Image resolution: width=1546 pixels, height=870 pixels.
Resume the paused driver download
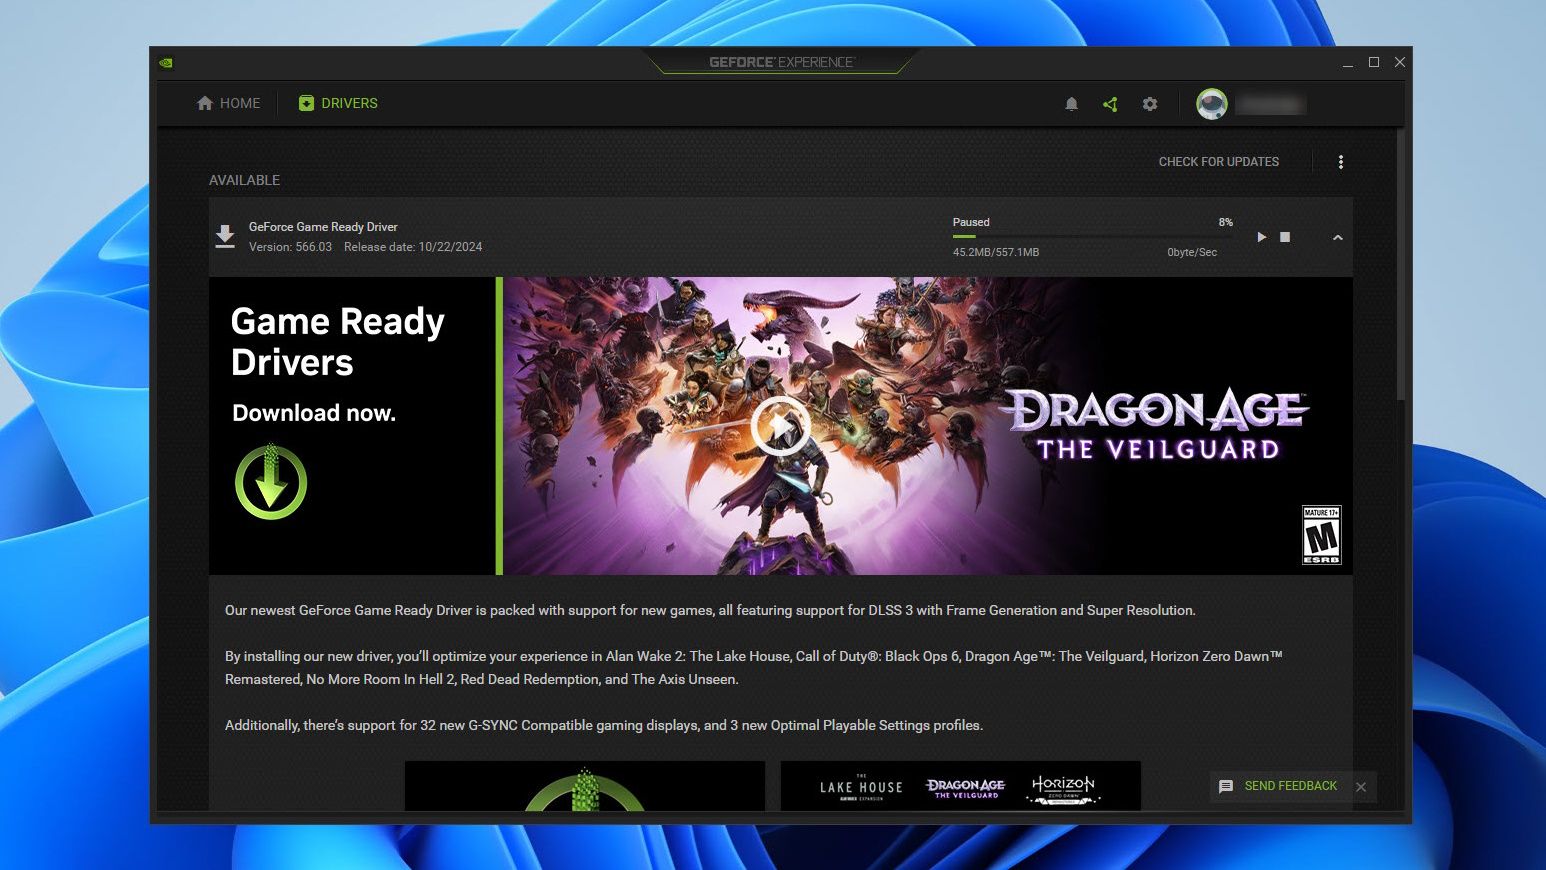point(1261,237)
